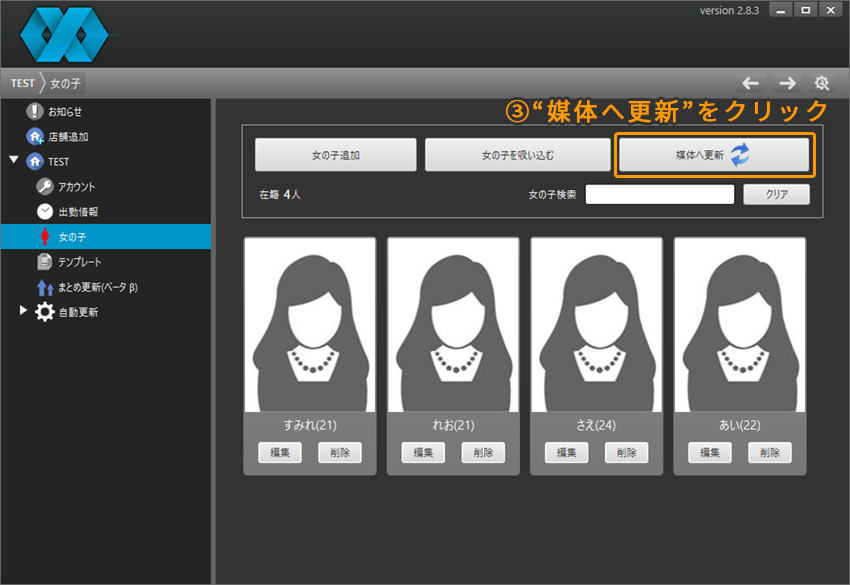
Task: Click the 在籍 4人 count text
Action: coord(280,194)
